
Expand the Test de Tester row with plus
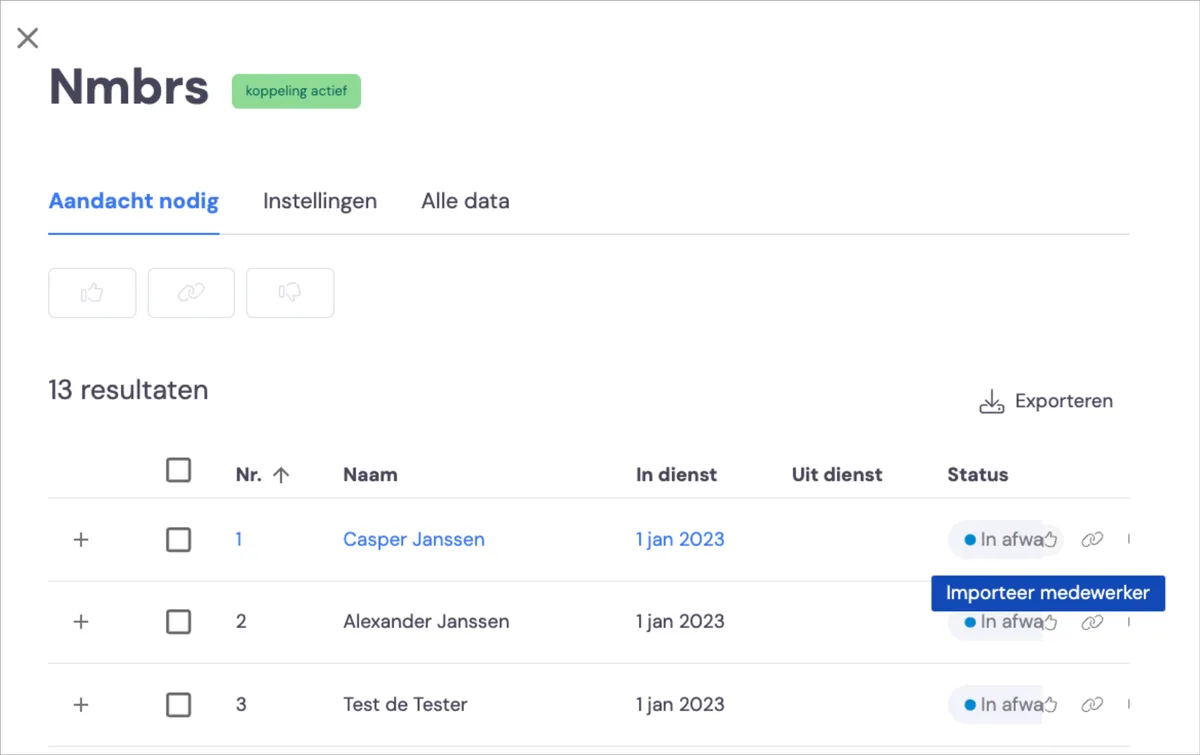point(82,705)
